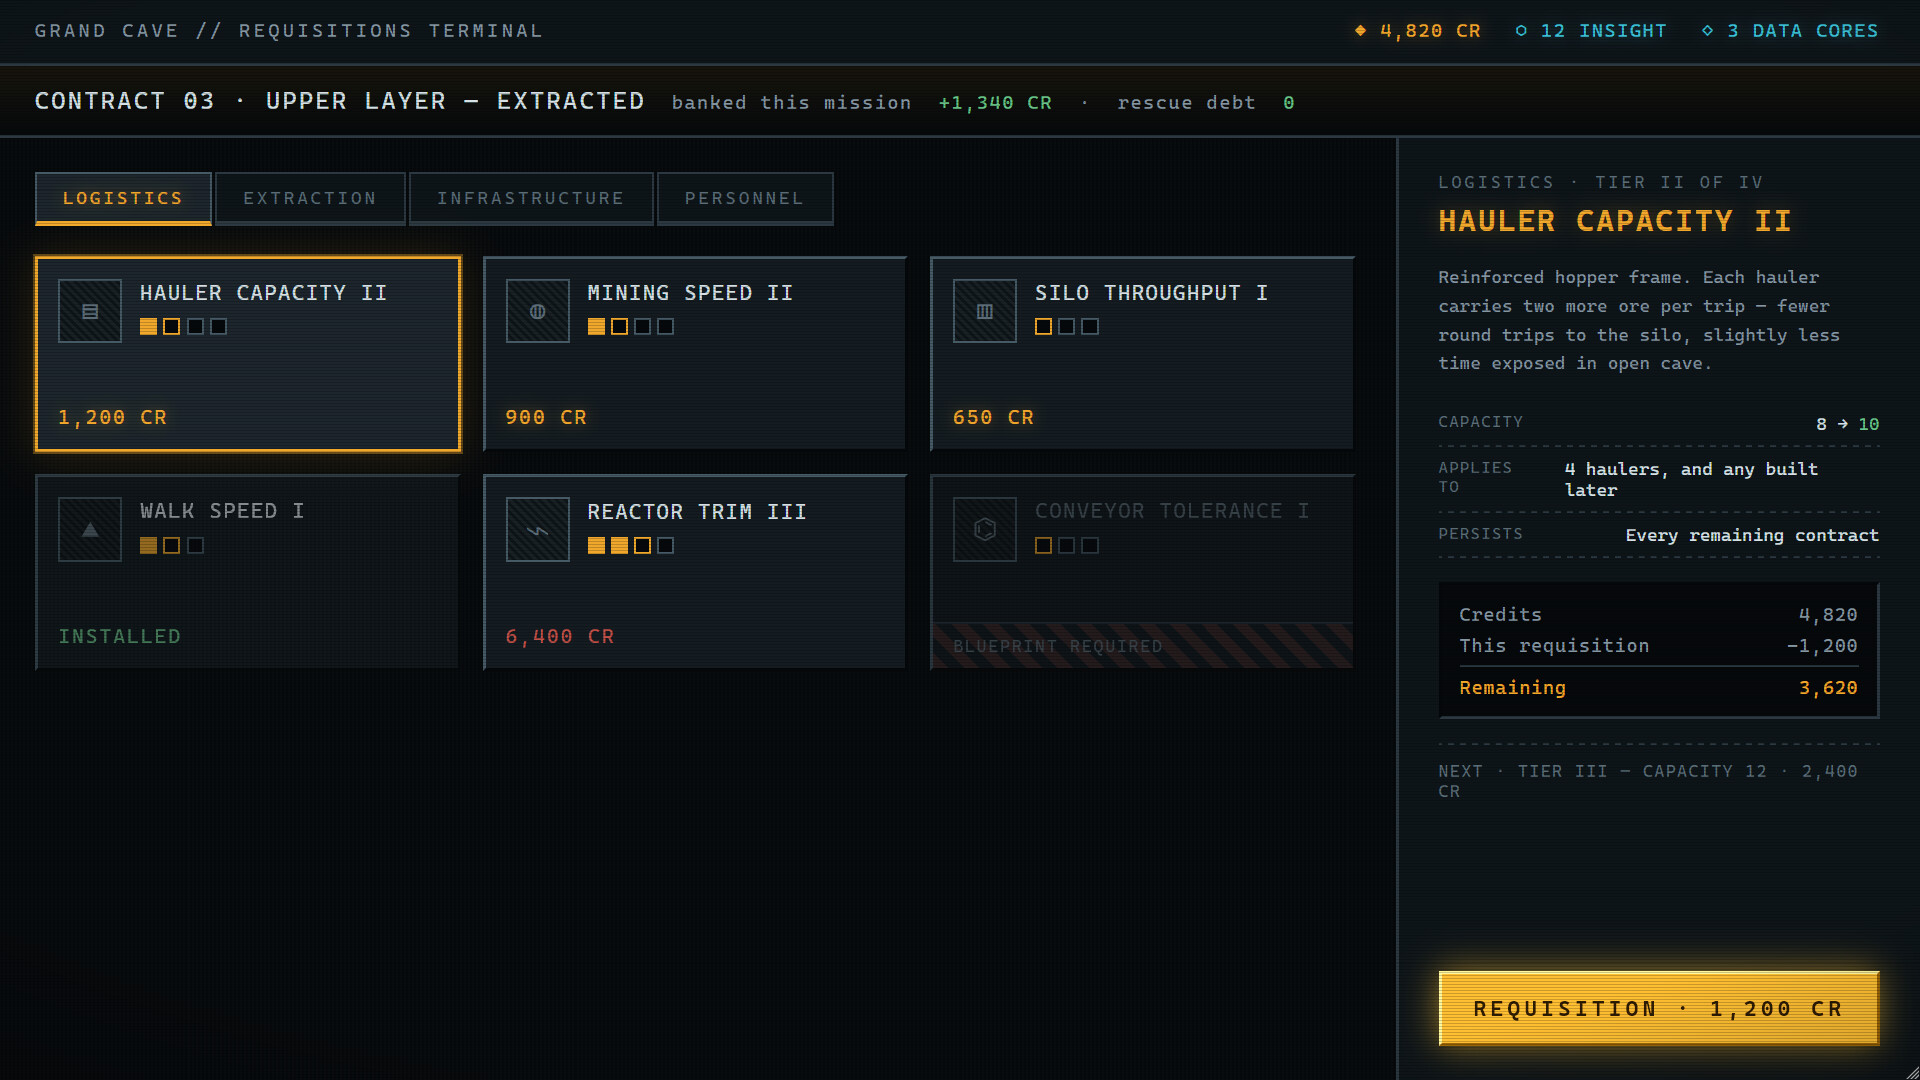Click the This requisition −1,200 row

tap(1658, 646)
